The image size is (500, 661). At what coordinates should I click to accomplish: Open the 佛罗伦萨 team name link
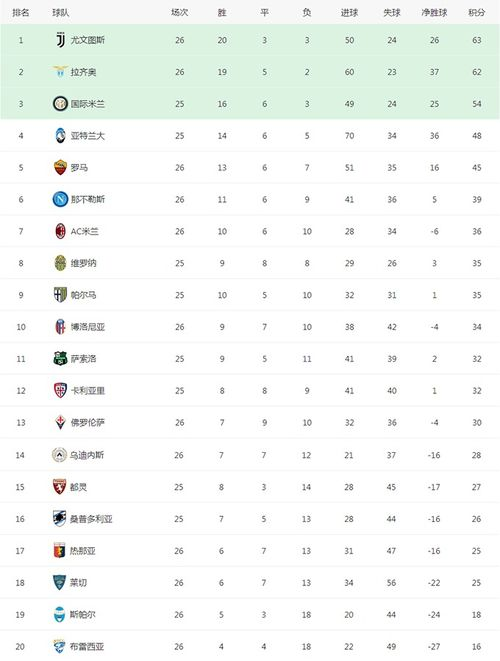pyautogui.click(x=88, y=422)
